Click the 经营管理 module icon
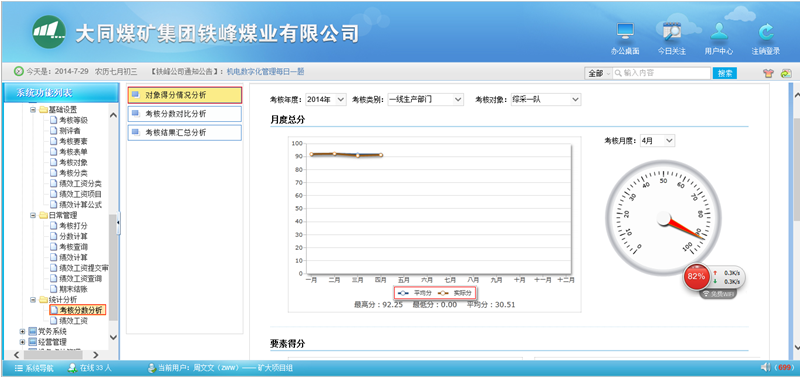Screen dimensions: 800x377 [33, 341]
